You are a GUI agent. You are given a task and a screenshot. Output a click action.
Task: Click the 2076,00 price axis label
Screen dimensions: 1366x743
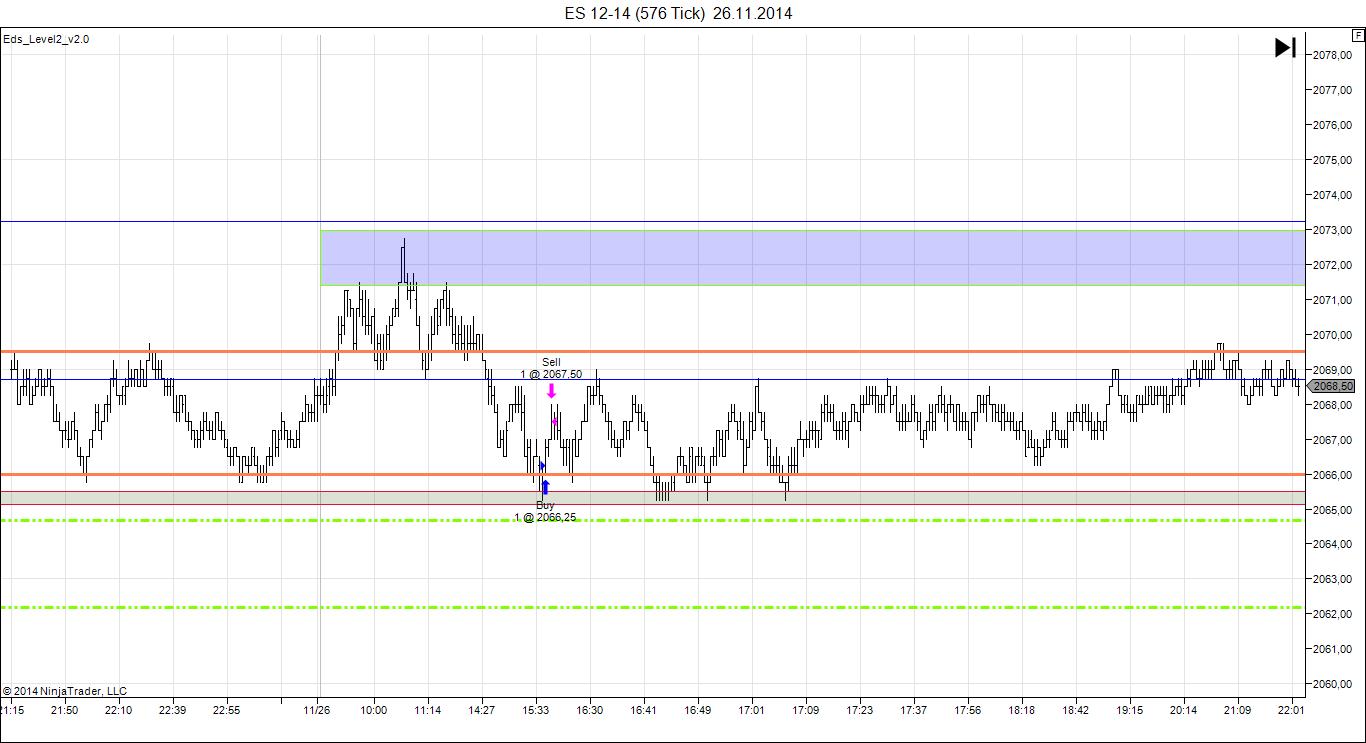[x=1331, y=125]
